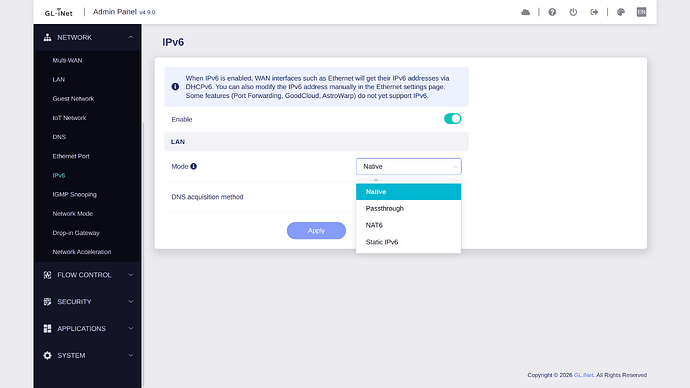The image size is (690, 388).
Task: Open Network Mode page
Action: coord(73,213)
